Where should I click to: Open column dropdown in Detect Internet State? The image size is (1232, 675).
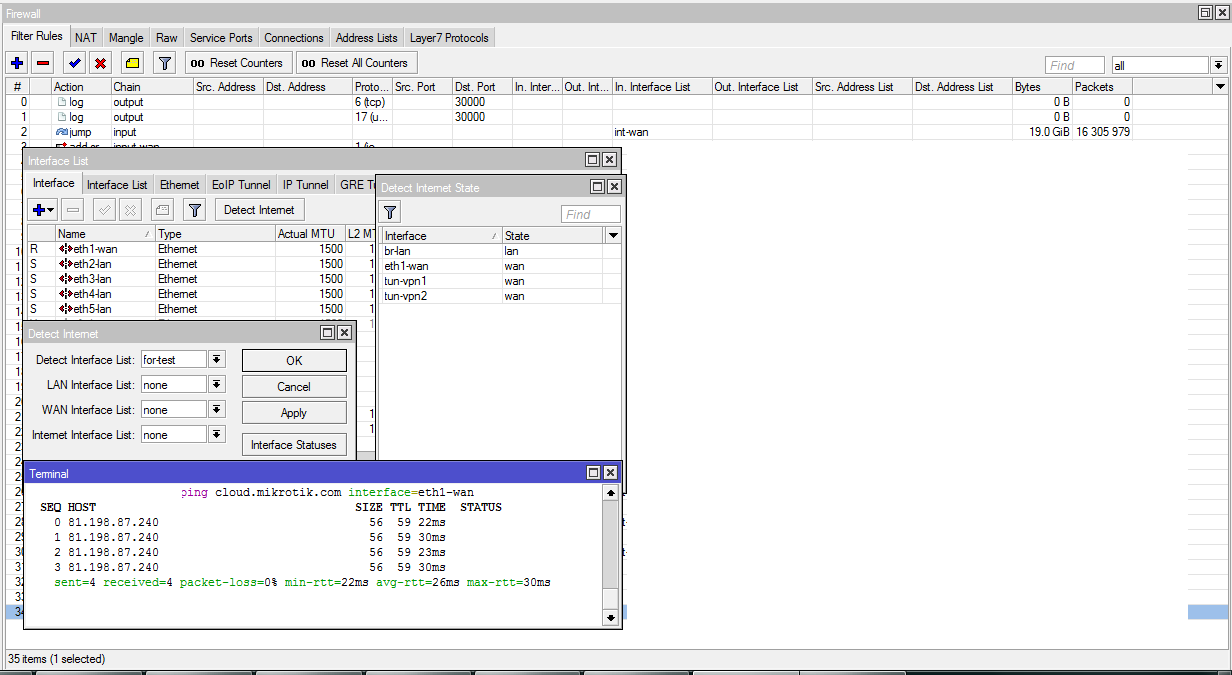click(613, 236)
